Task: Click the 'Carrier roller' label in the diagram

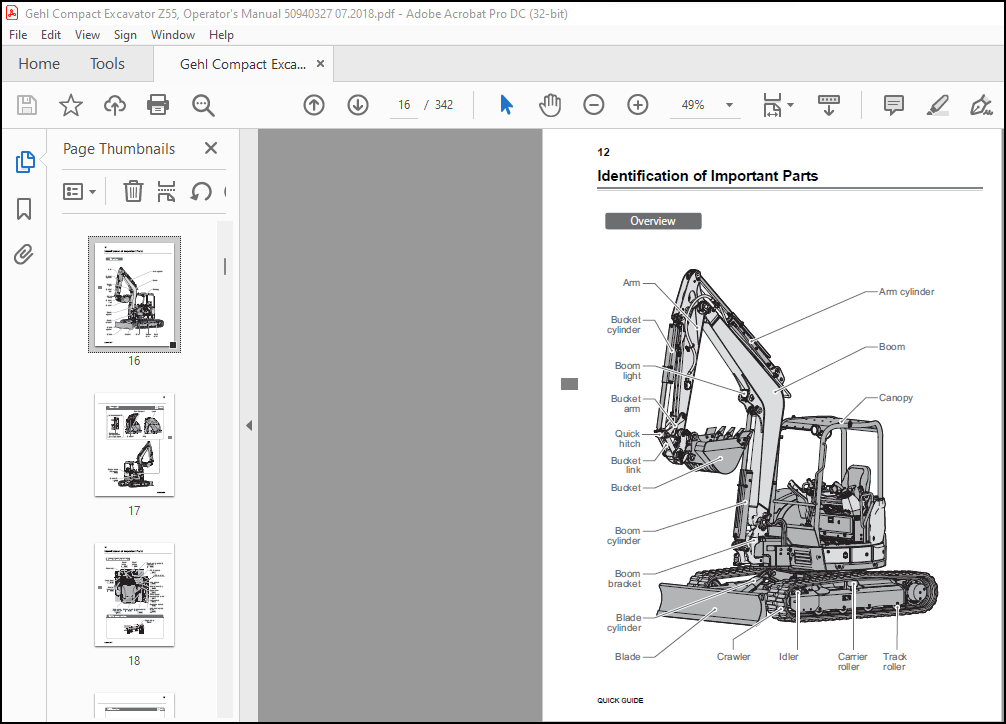Action: 851,662
